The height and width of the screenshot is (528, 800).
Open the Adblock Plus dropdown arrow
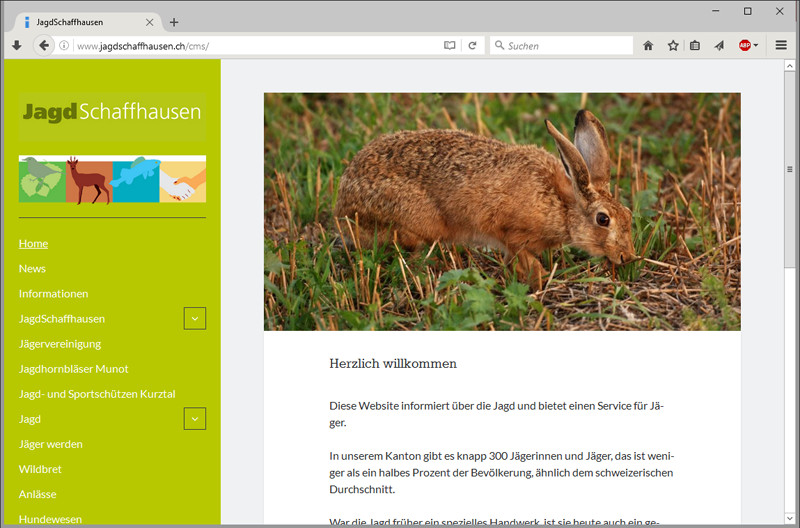pos(756,45)
